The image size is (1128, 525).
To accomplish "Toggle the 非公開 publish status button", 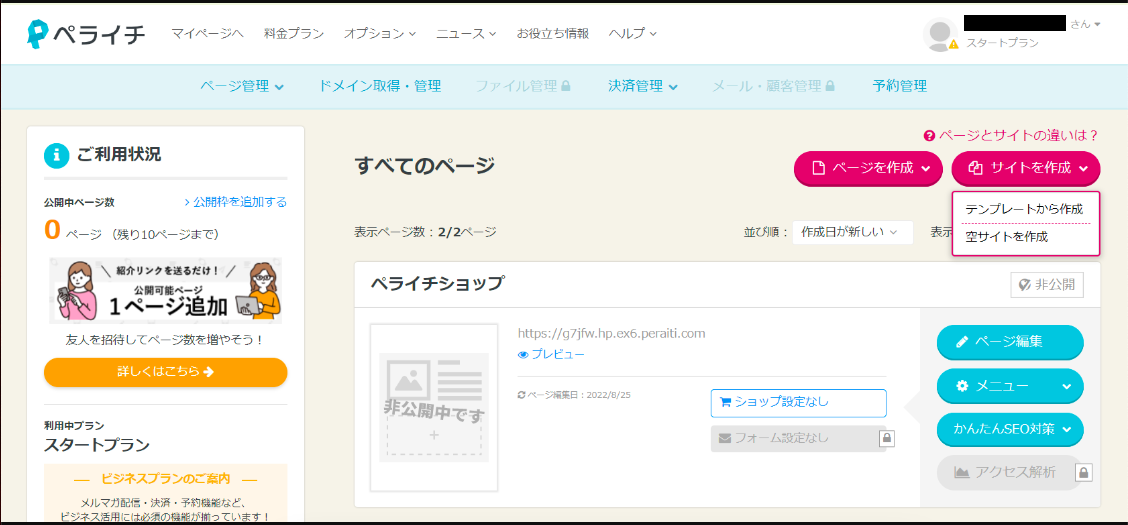I will [1047, 285].
